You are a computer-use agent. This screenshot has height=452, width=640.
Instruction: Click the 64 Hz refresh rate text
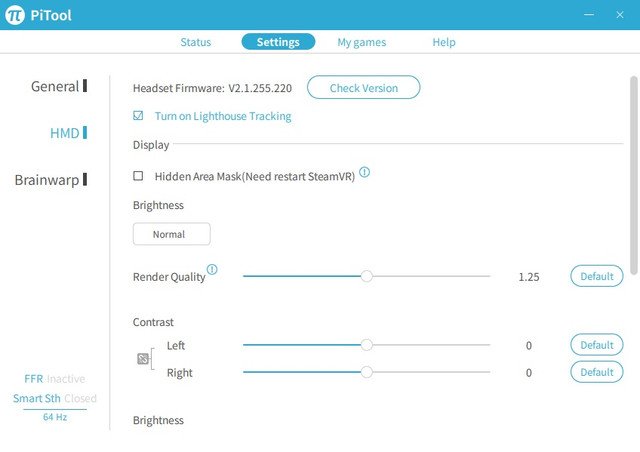(55, 417)
